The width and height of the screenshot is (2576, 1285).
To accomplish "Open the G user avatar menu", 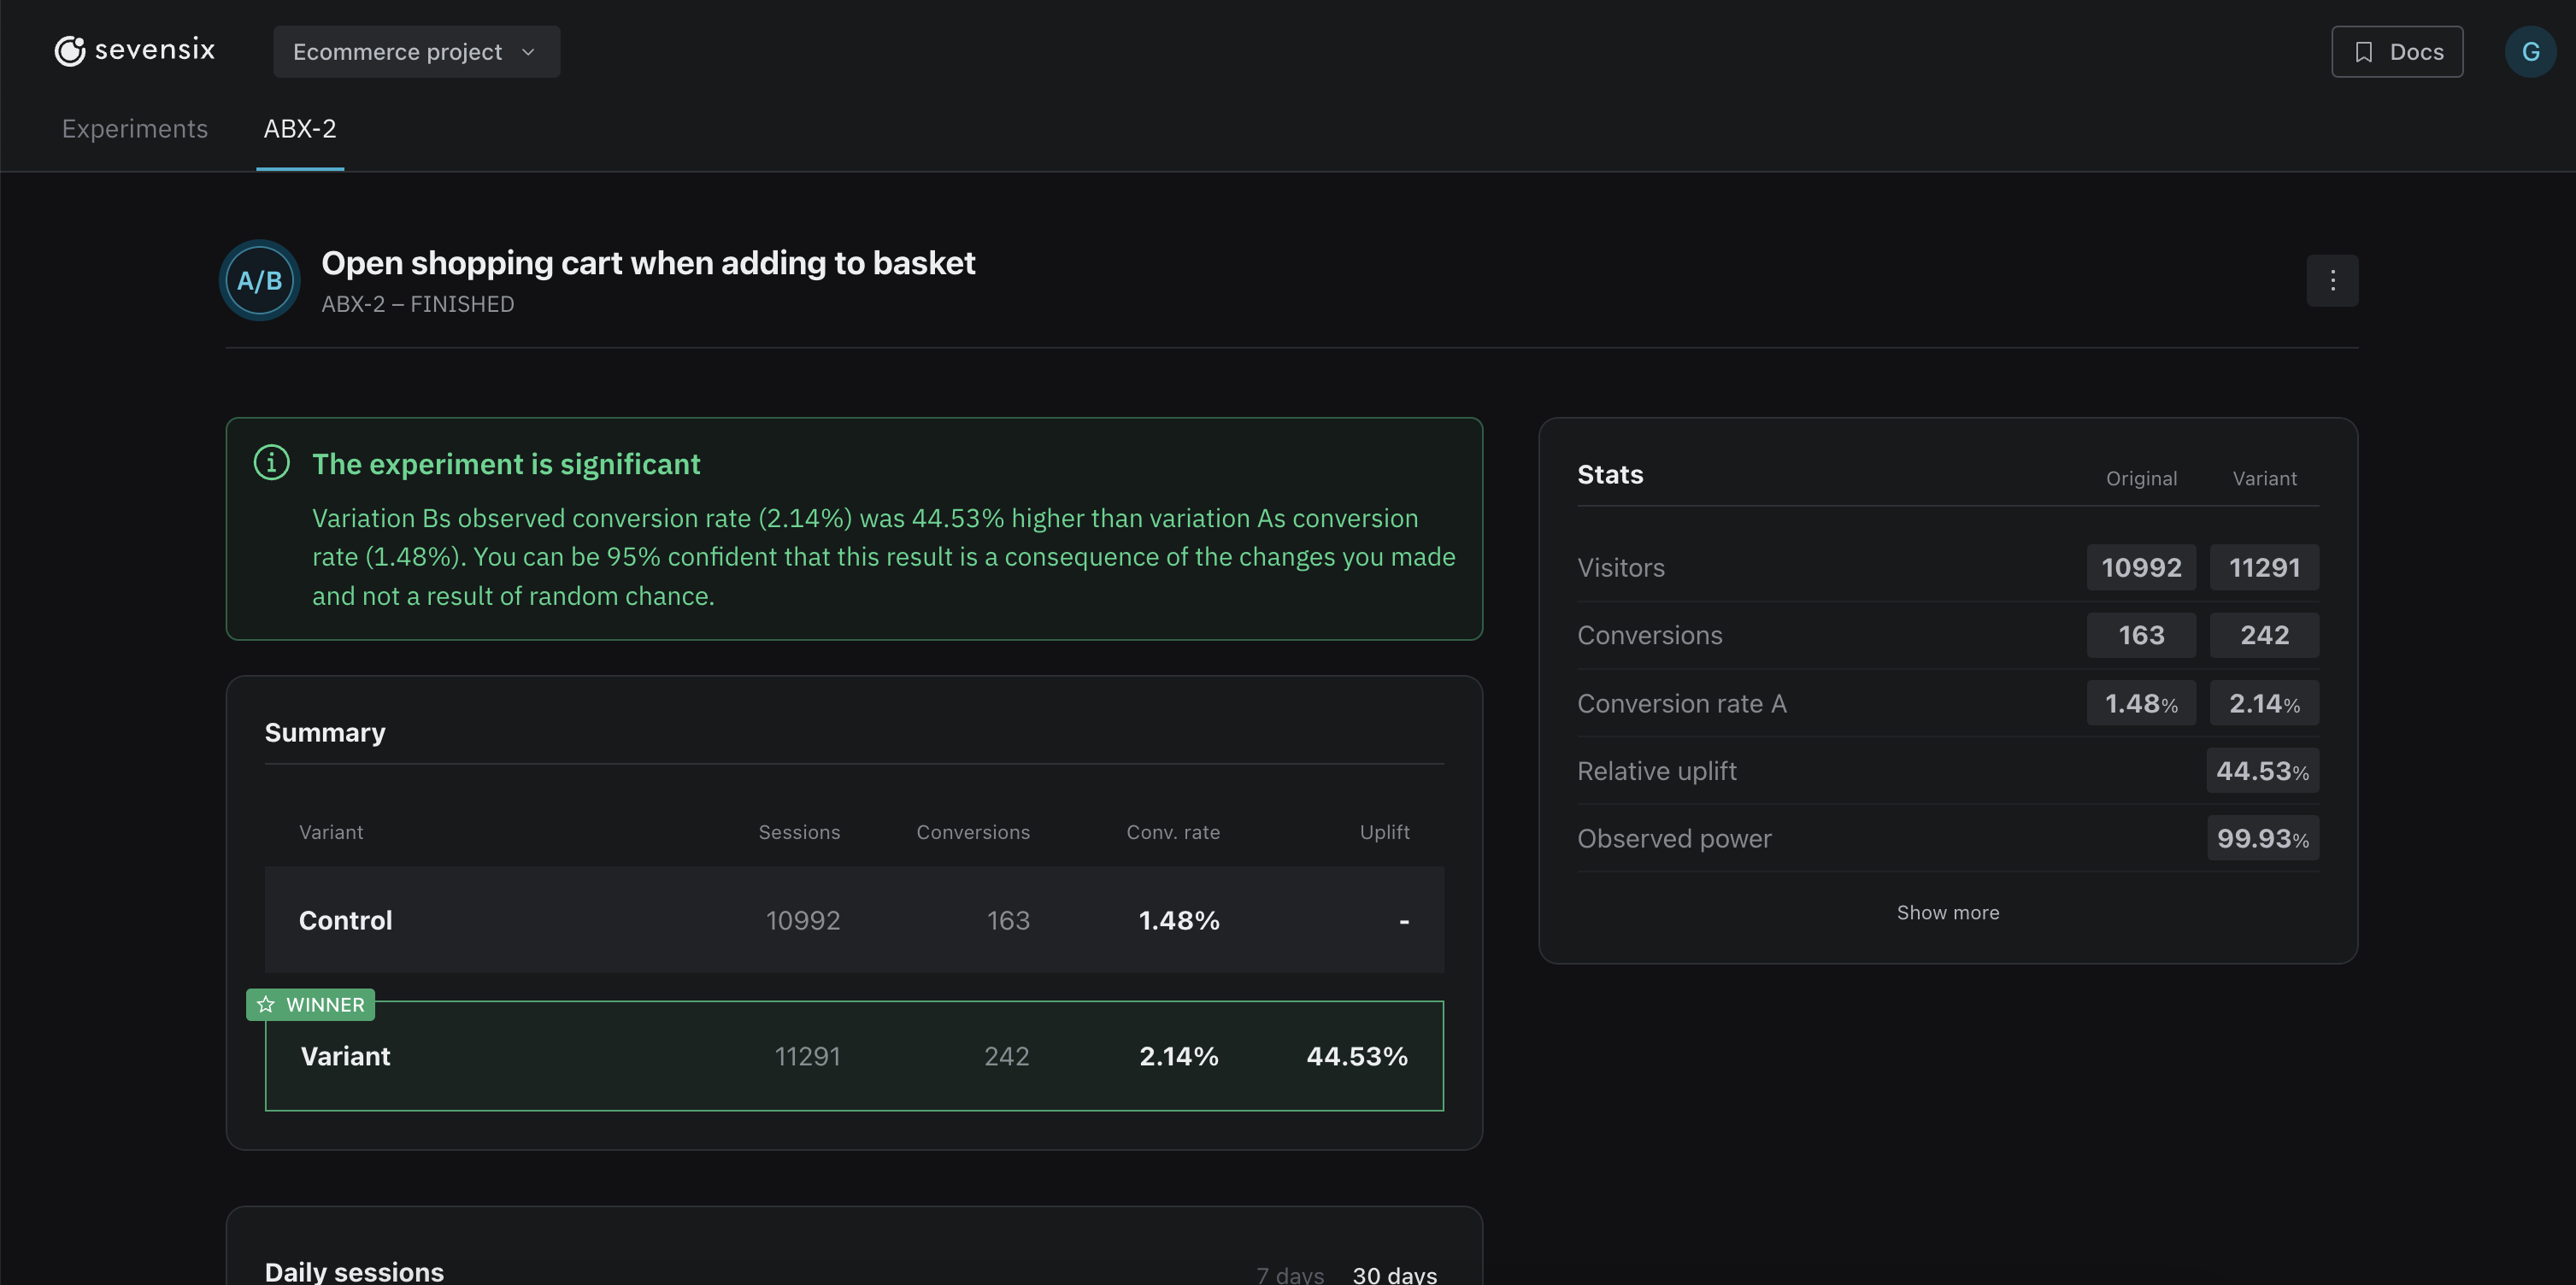I will click(2530, 52).
